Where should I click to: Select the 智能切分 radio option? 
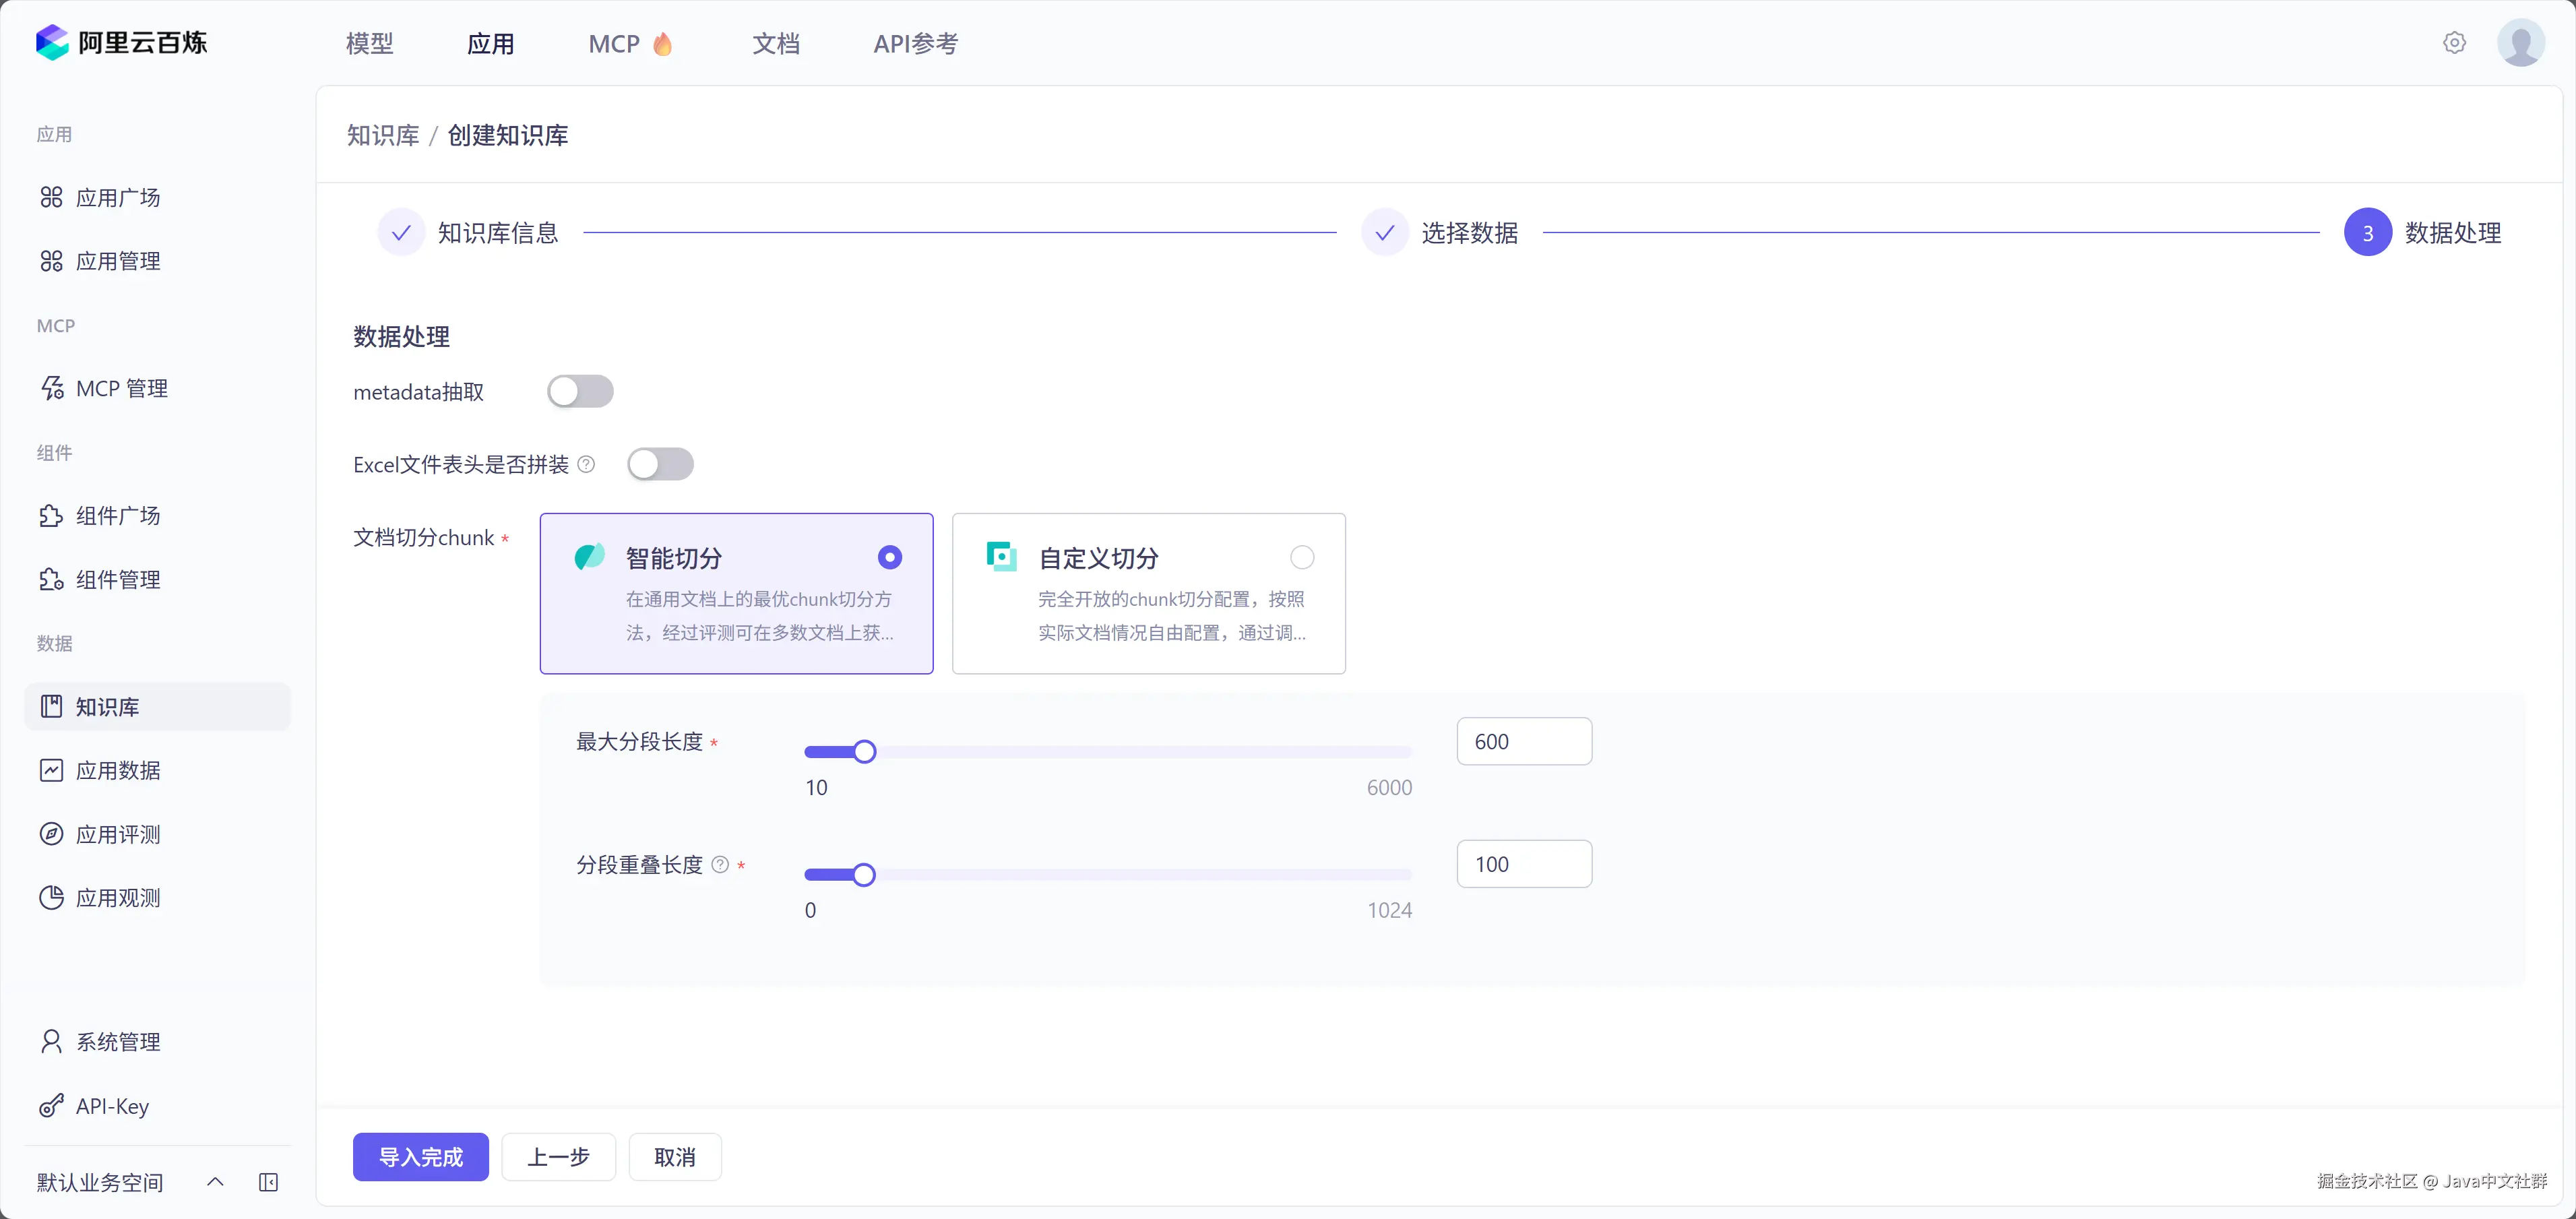point(889,557)
